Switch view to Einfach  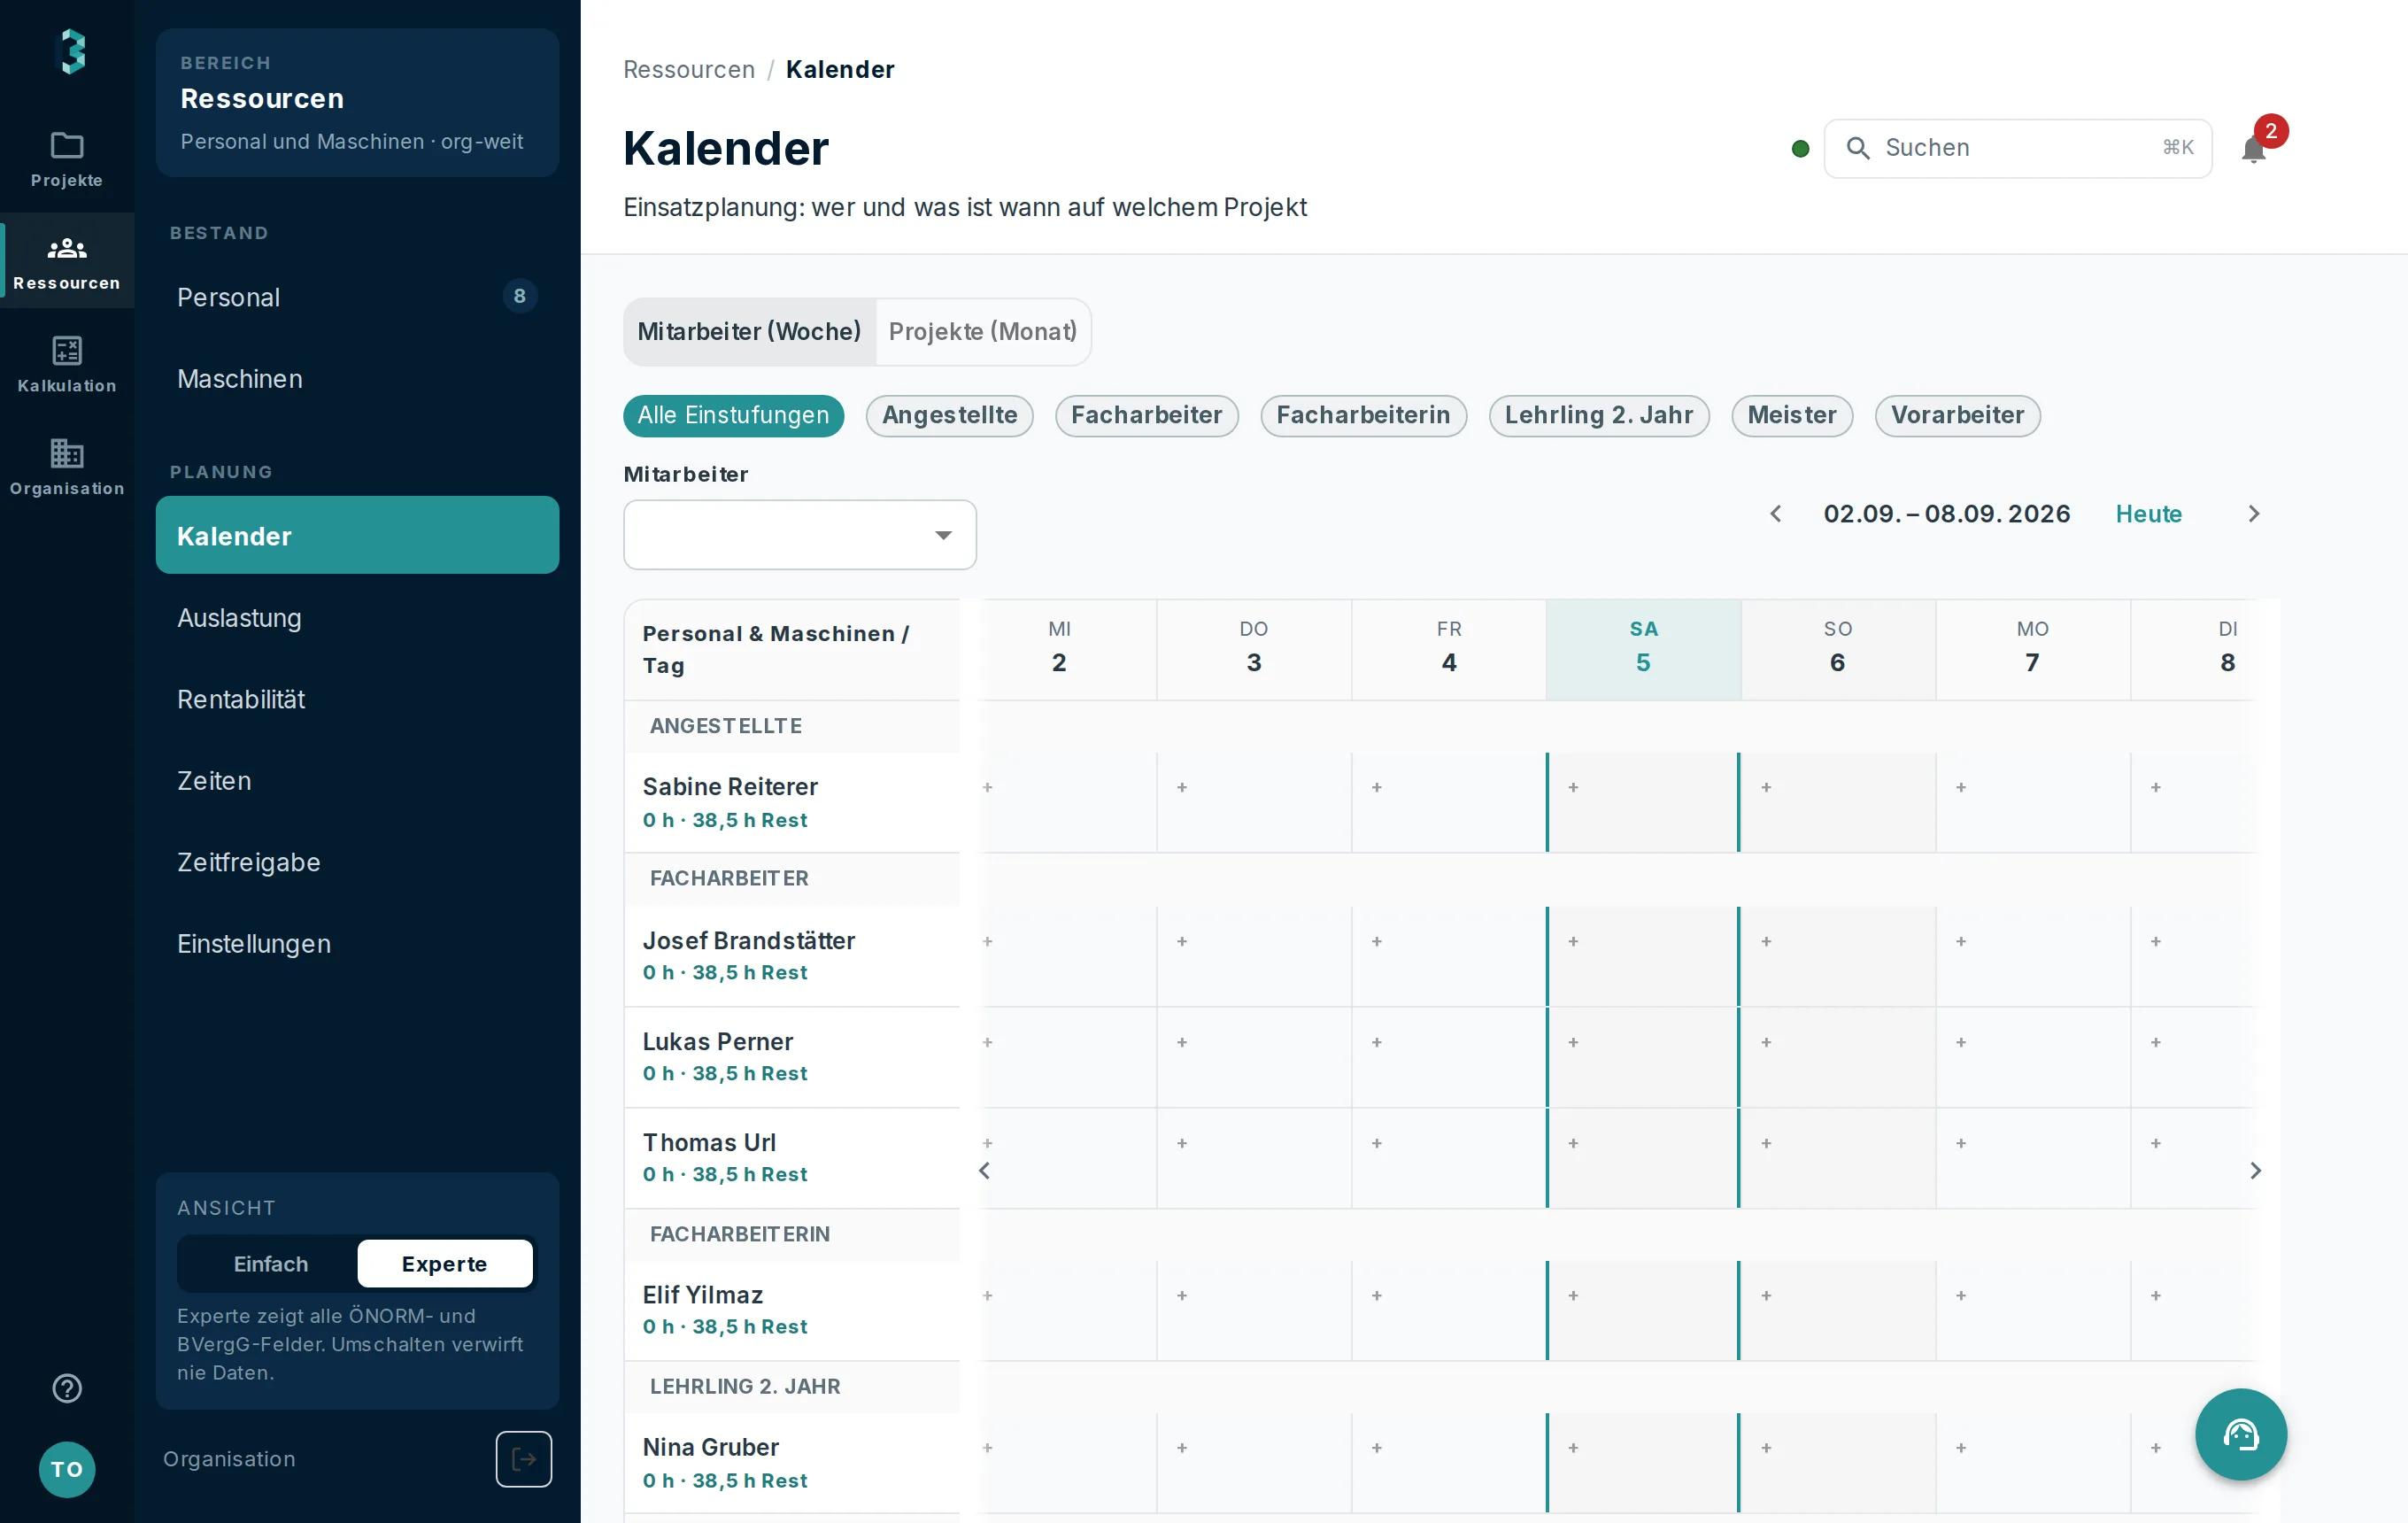pyautogui.click(x=271, y=1264)
